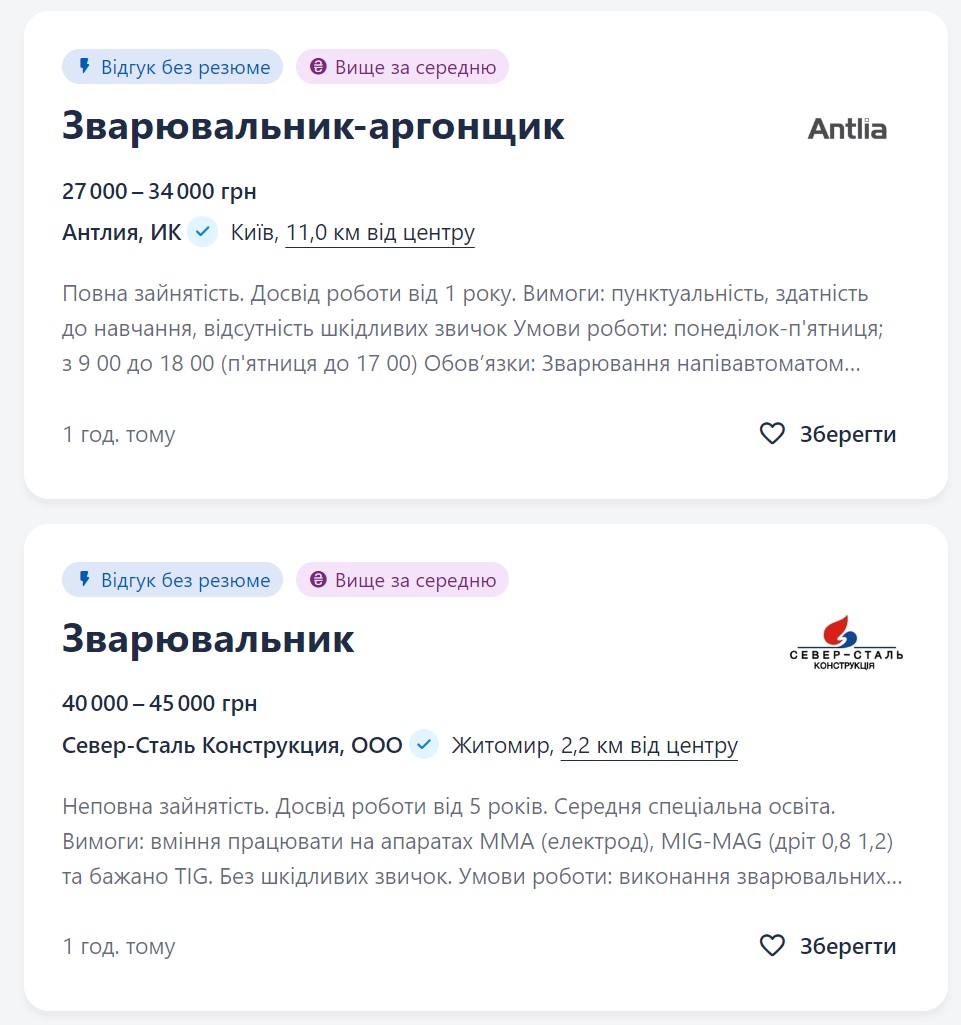Click the verified checkmark next to Антлия, ИК

tap(201, 232)
